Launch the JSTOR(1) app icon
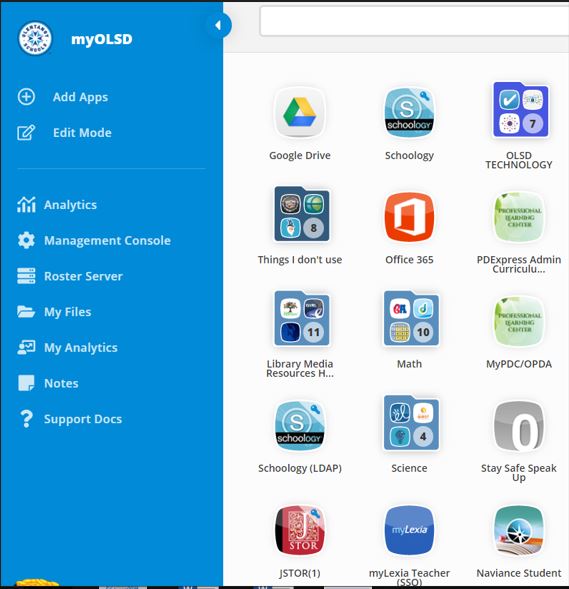This screenshot has height=589, width=569. click(x=300, y=530)
